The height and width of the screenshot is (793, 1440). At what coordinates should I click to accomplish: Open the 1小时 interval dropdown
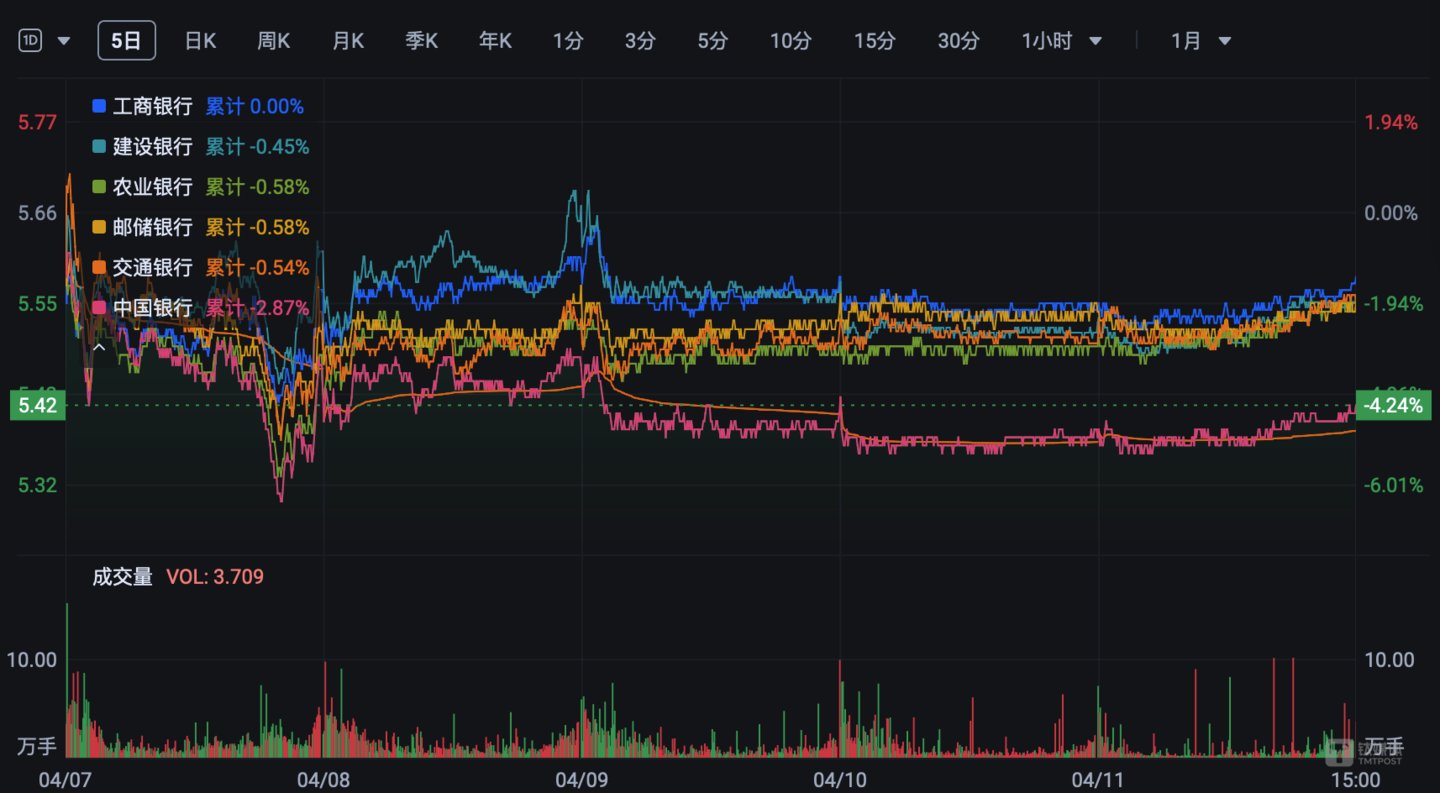1097,41
